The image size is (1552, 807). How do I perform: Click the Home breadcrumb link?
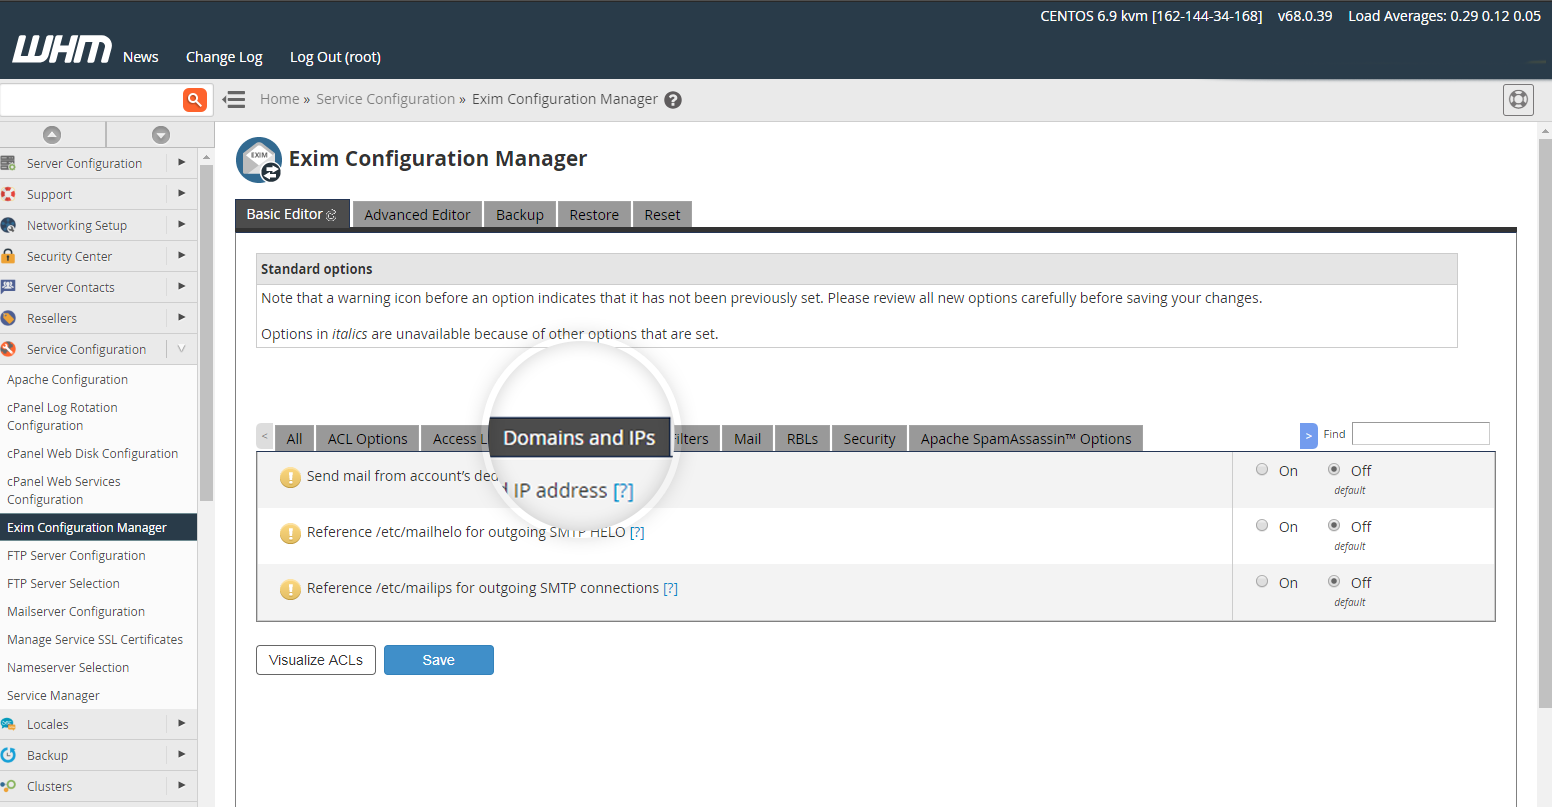[279, 99]
